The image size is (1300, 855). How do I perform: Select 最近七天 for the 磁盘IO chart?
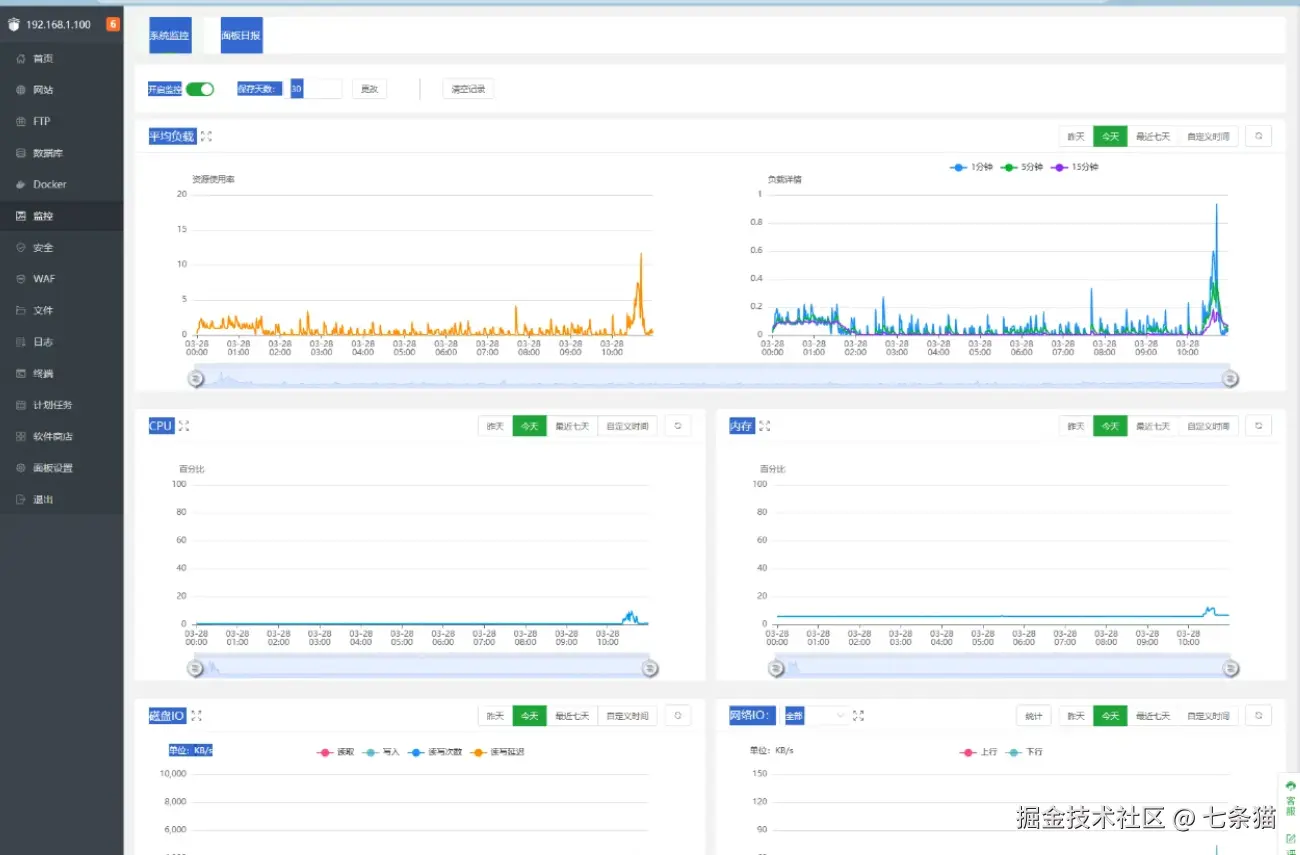pos(572,716)
